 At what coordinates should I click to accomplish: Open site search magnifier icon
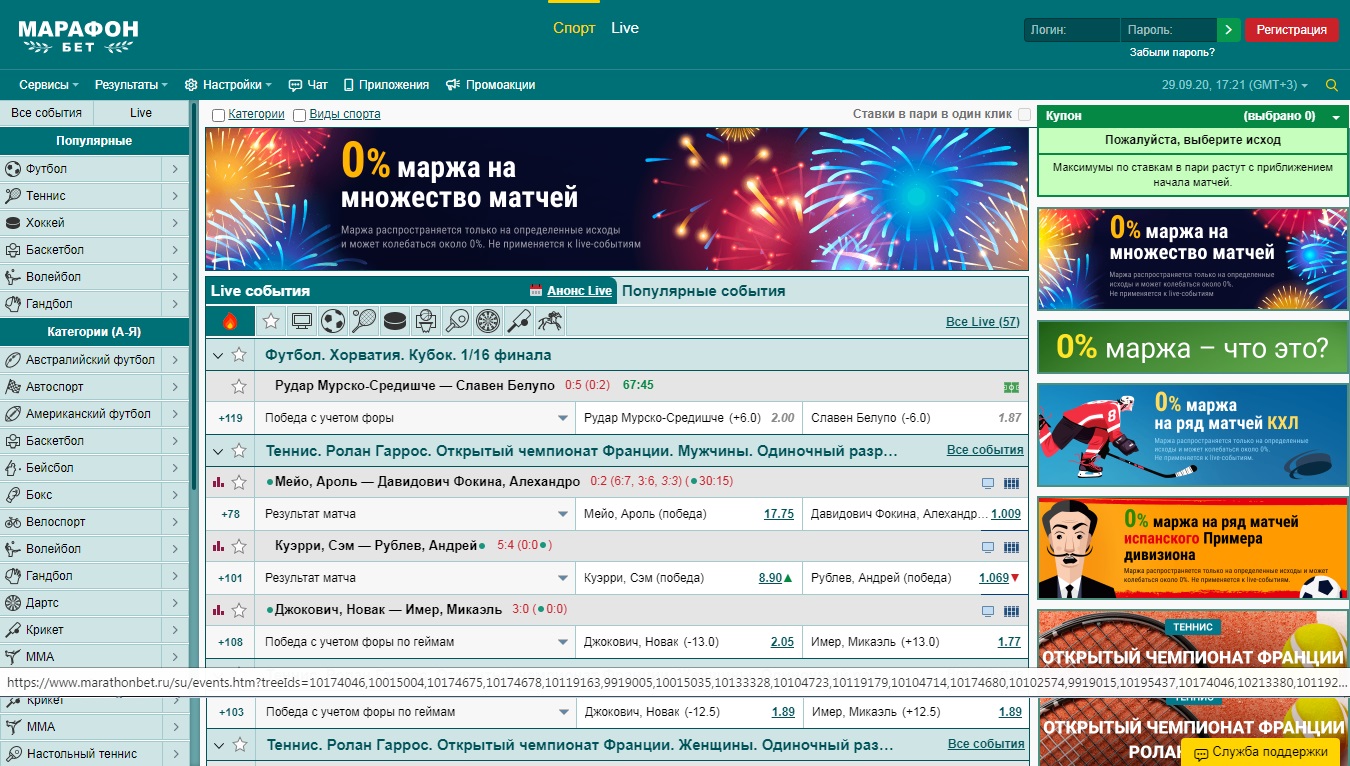tap(1332, 85)
